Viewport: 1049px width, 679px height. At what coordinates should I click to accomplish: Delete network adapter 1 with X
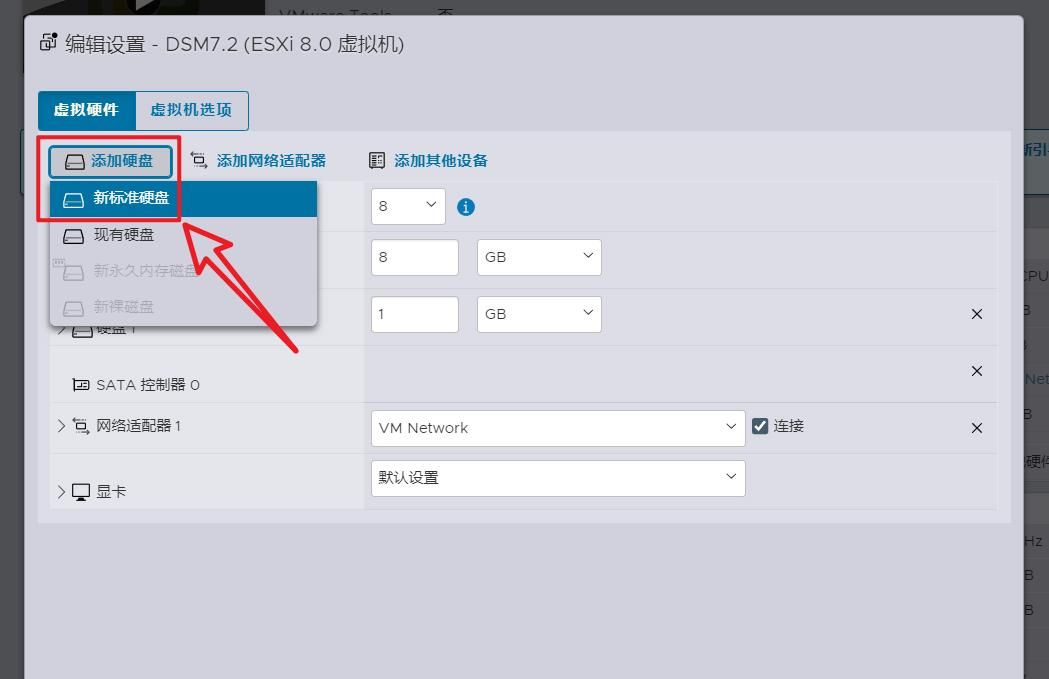click(x=977, y=428)
